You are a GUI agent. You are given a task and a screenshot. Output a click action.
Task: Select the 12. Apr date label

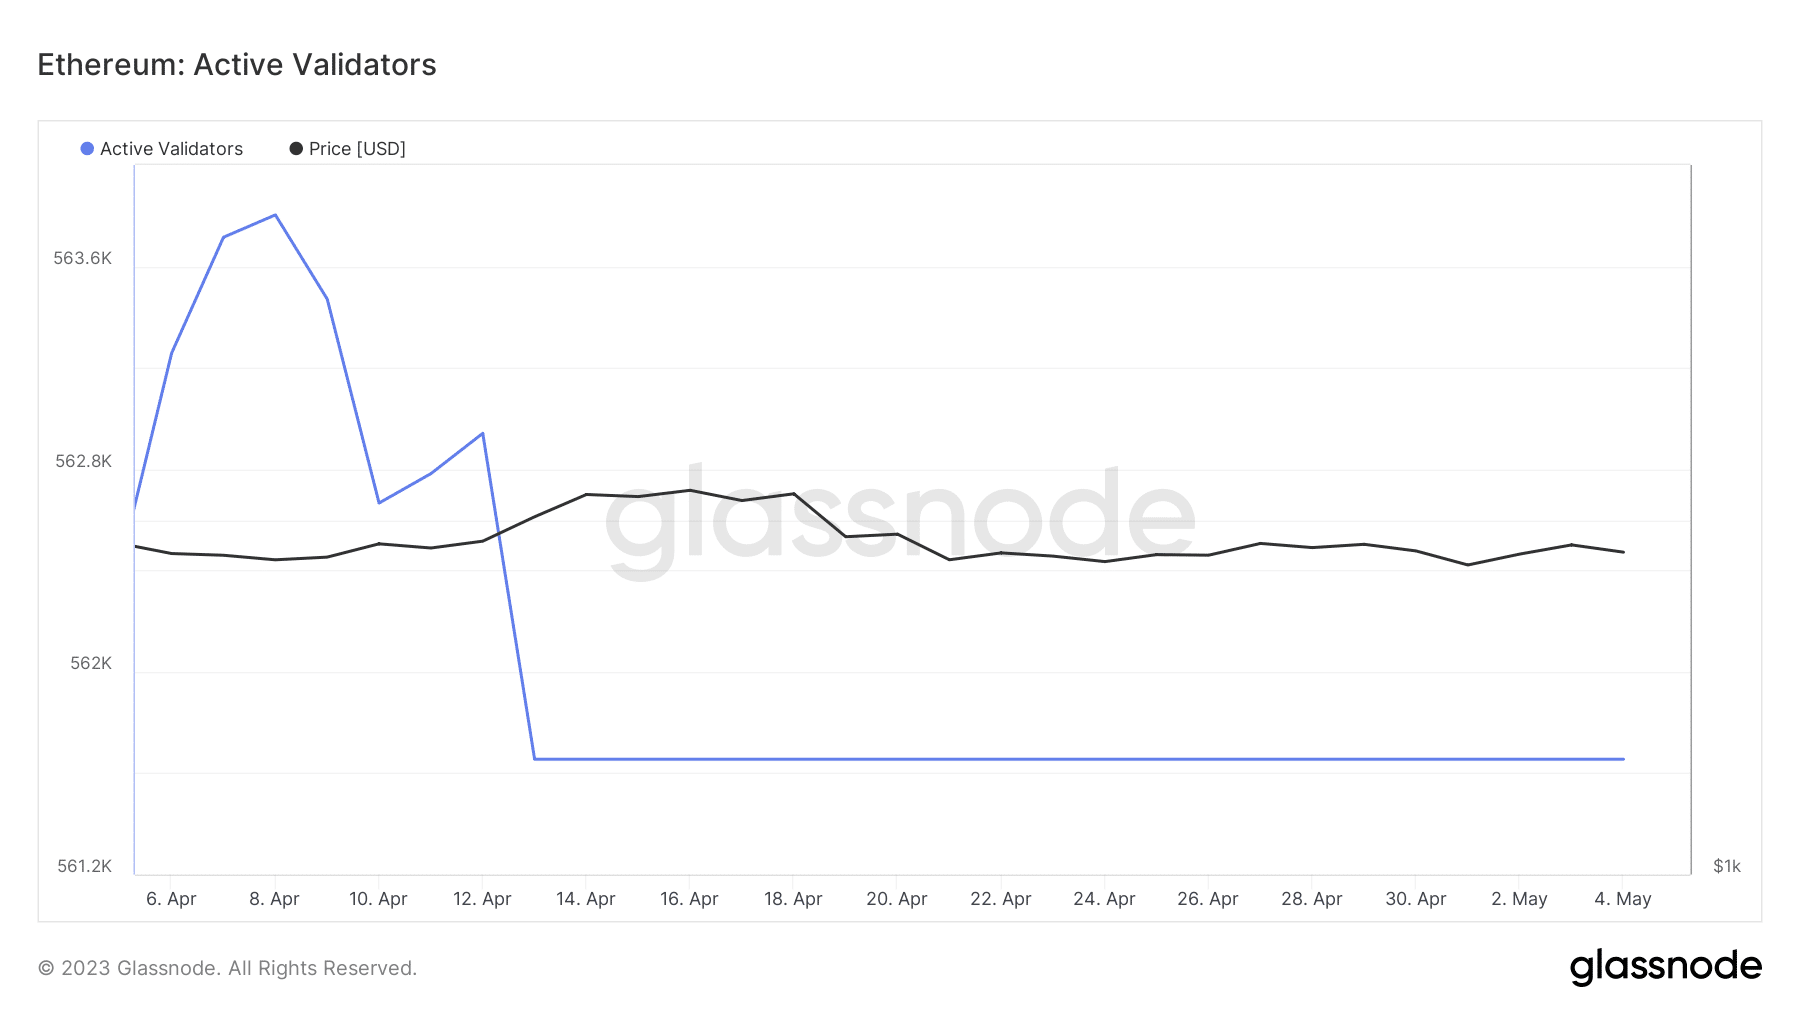(482, 899)
